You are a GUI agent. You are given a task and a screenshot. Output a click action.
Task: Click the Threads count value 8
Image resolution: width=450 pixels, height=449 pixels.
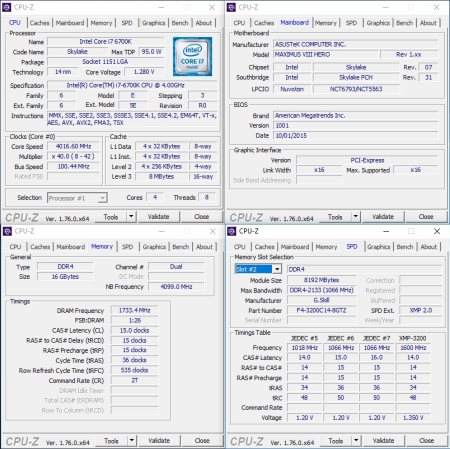coord(207,197)
